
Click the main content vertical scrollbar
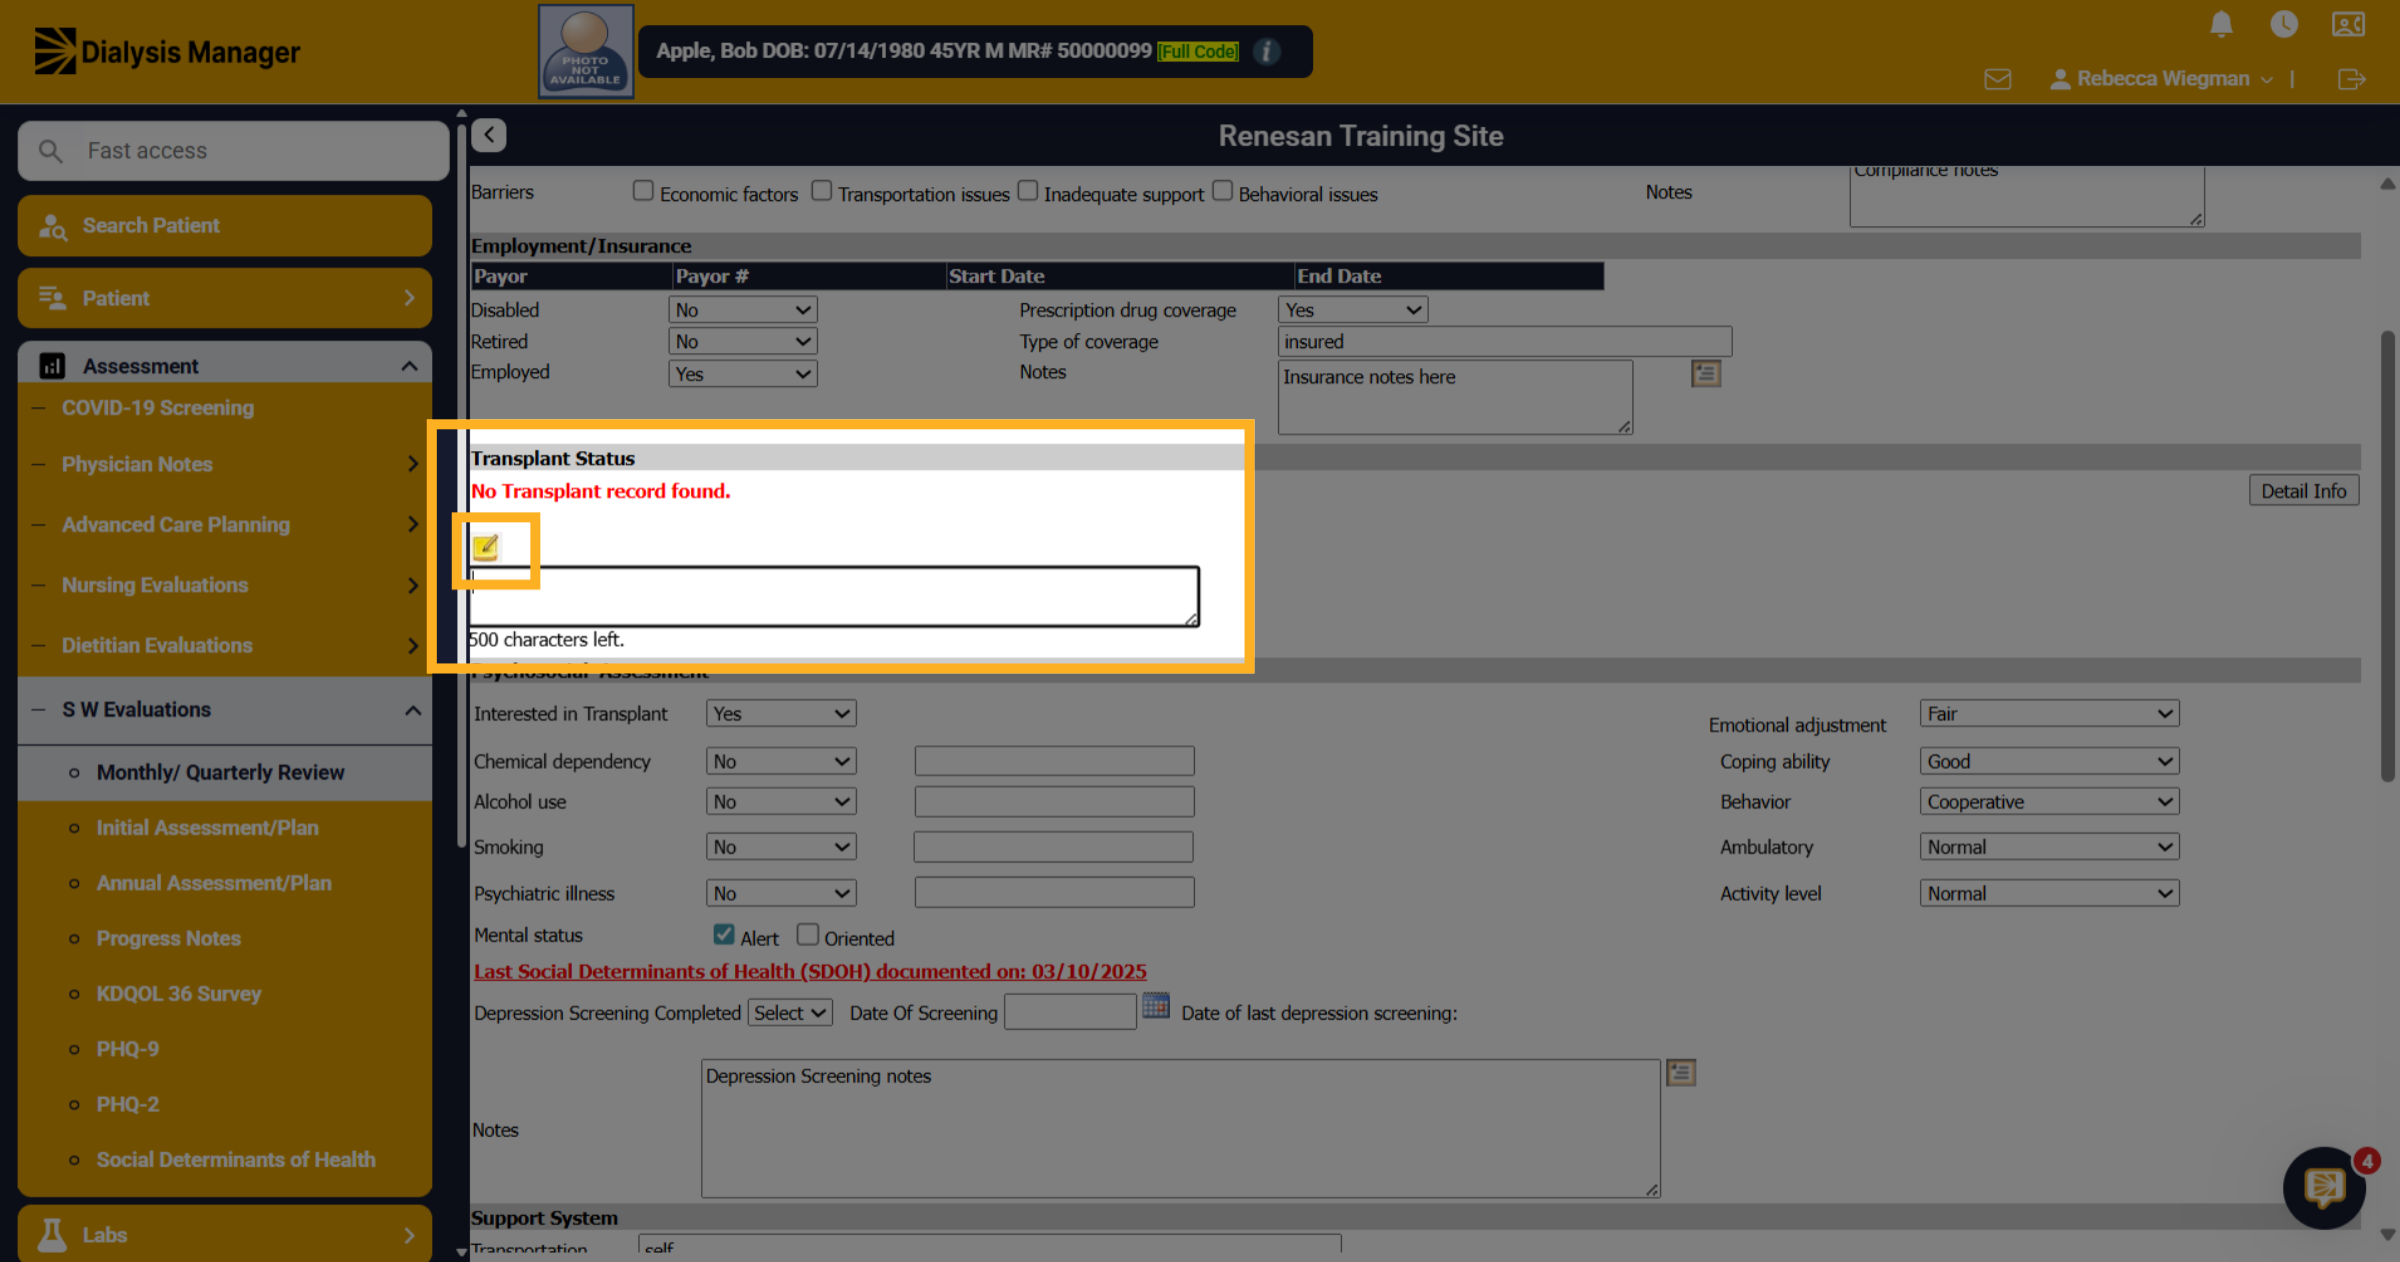coord(2387,556)
